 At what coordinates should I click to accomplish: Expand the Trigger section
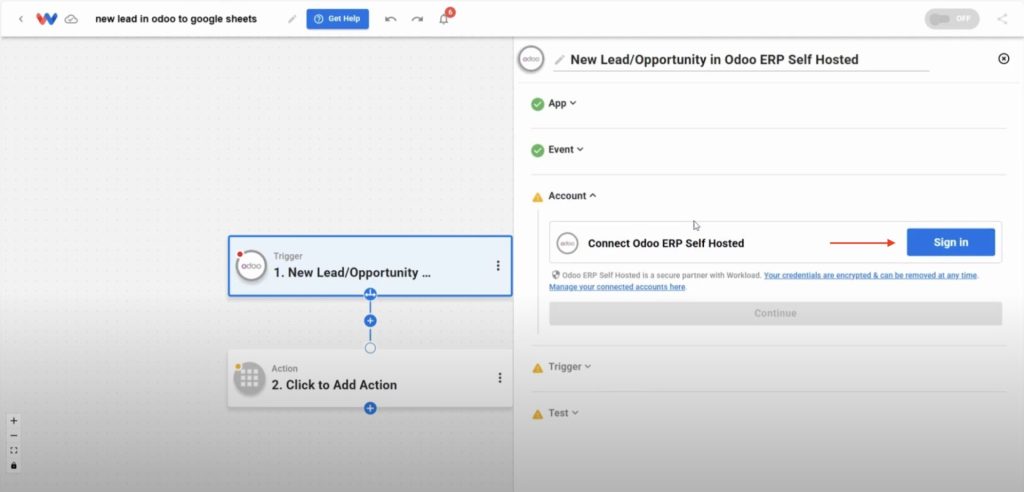tap(569, 367)
